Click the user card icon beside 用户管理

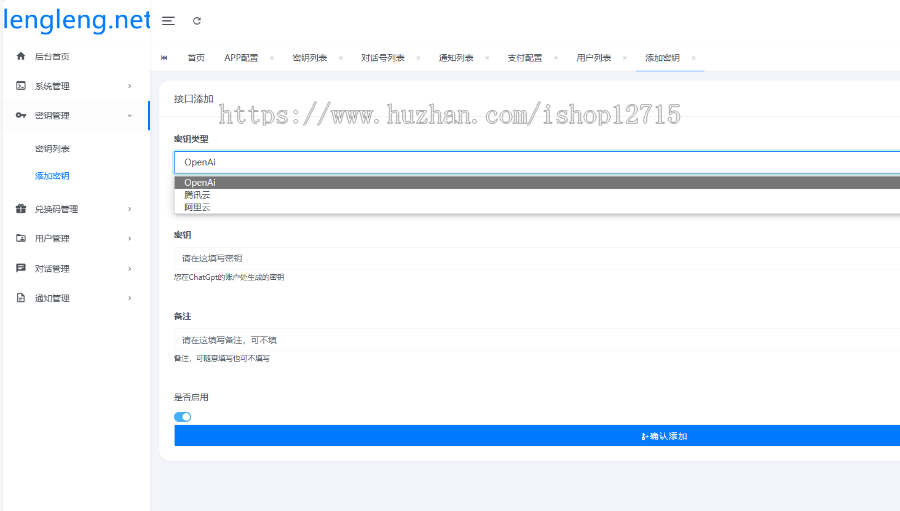tap(21, 238)
